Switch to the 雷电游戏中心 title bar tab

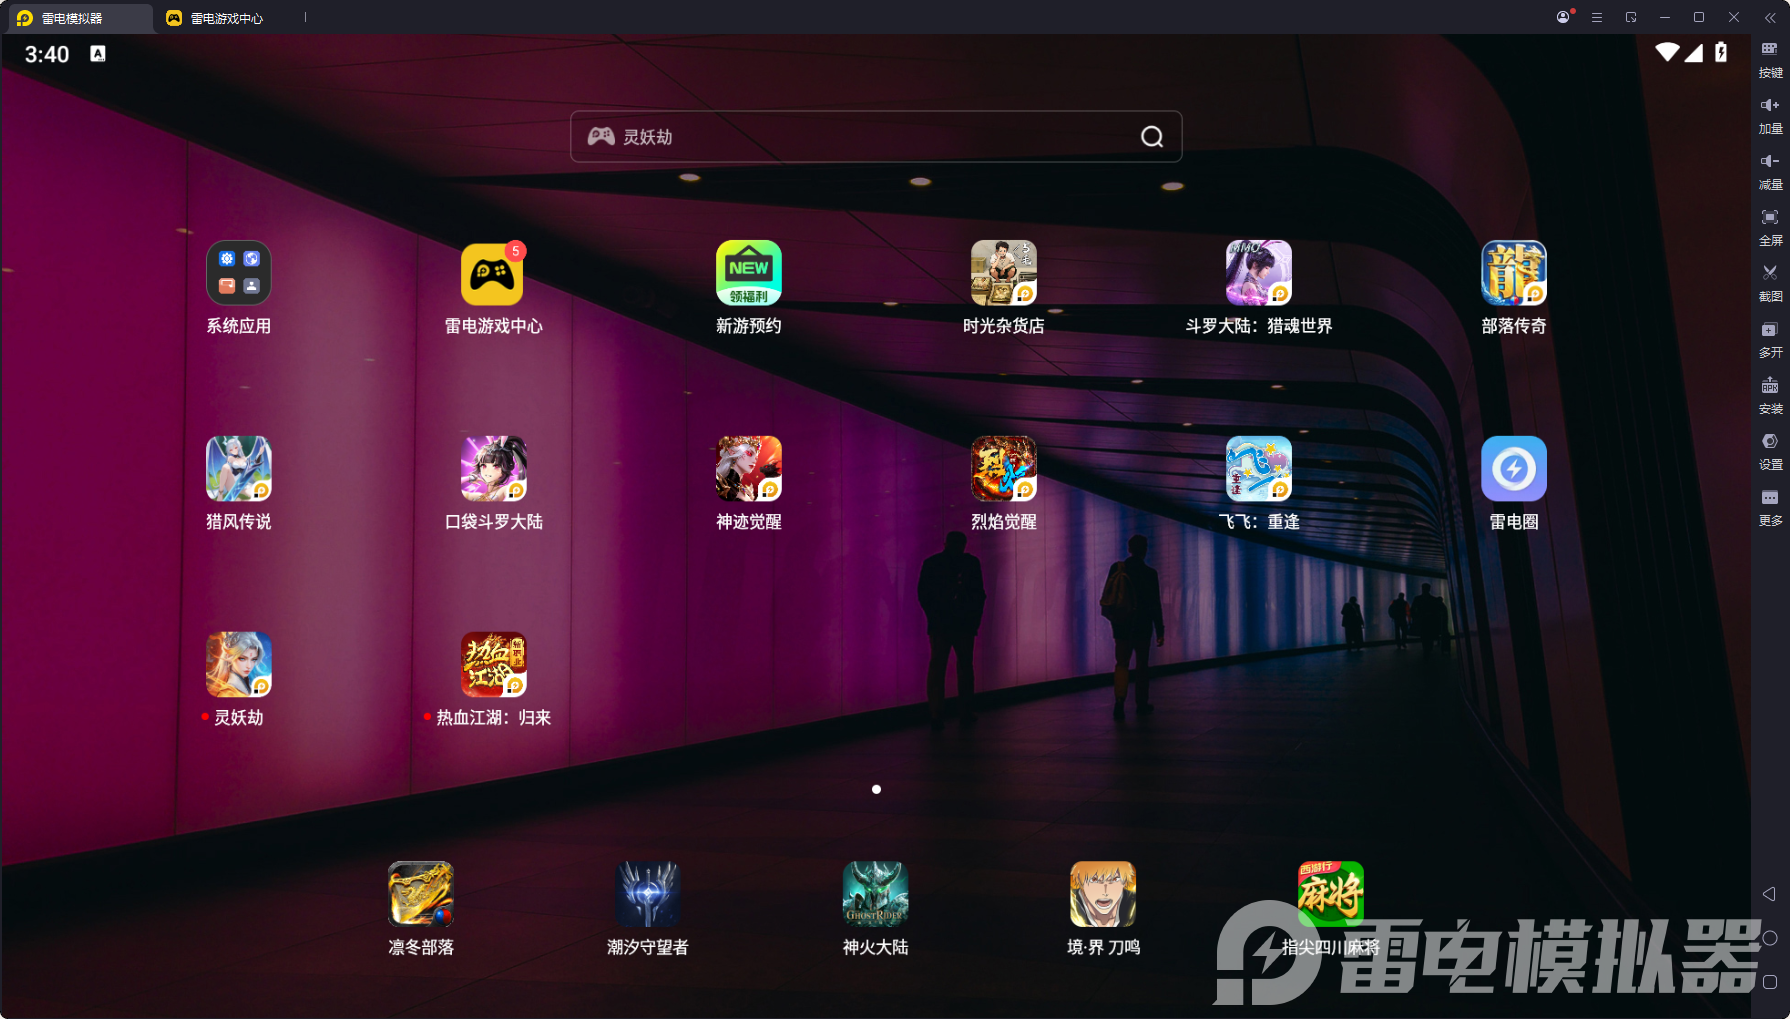(216, 18)
